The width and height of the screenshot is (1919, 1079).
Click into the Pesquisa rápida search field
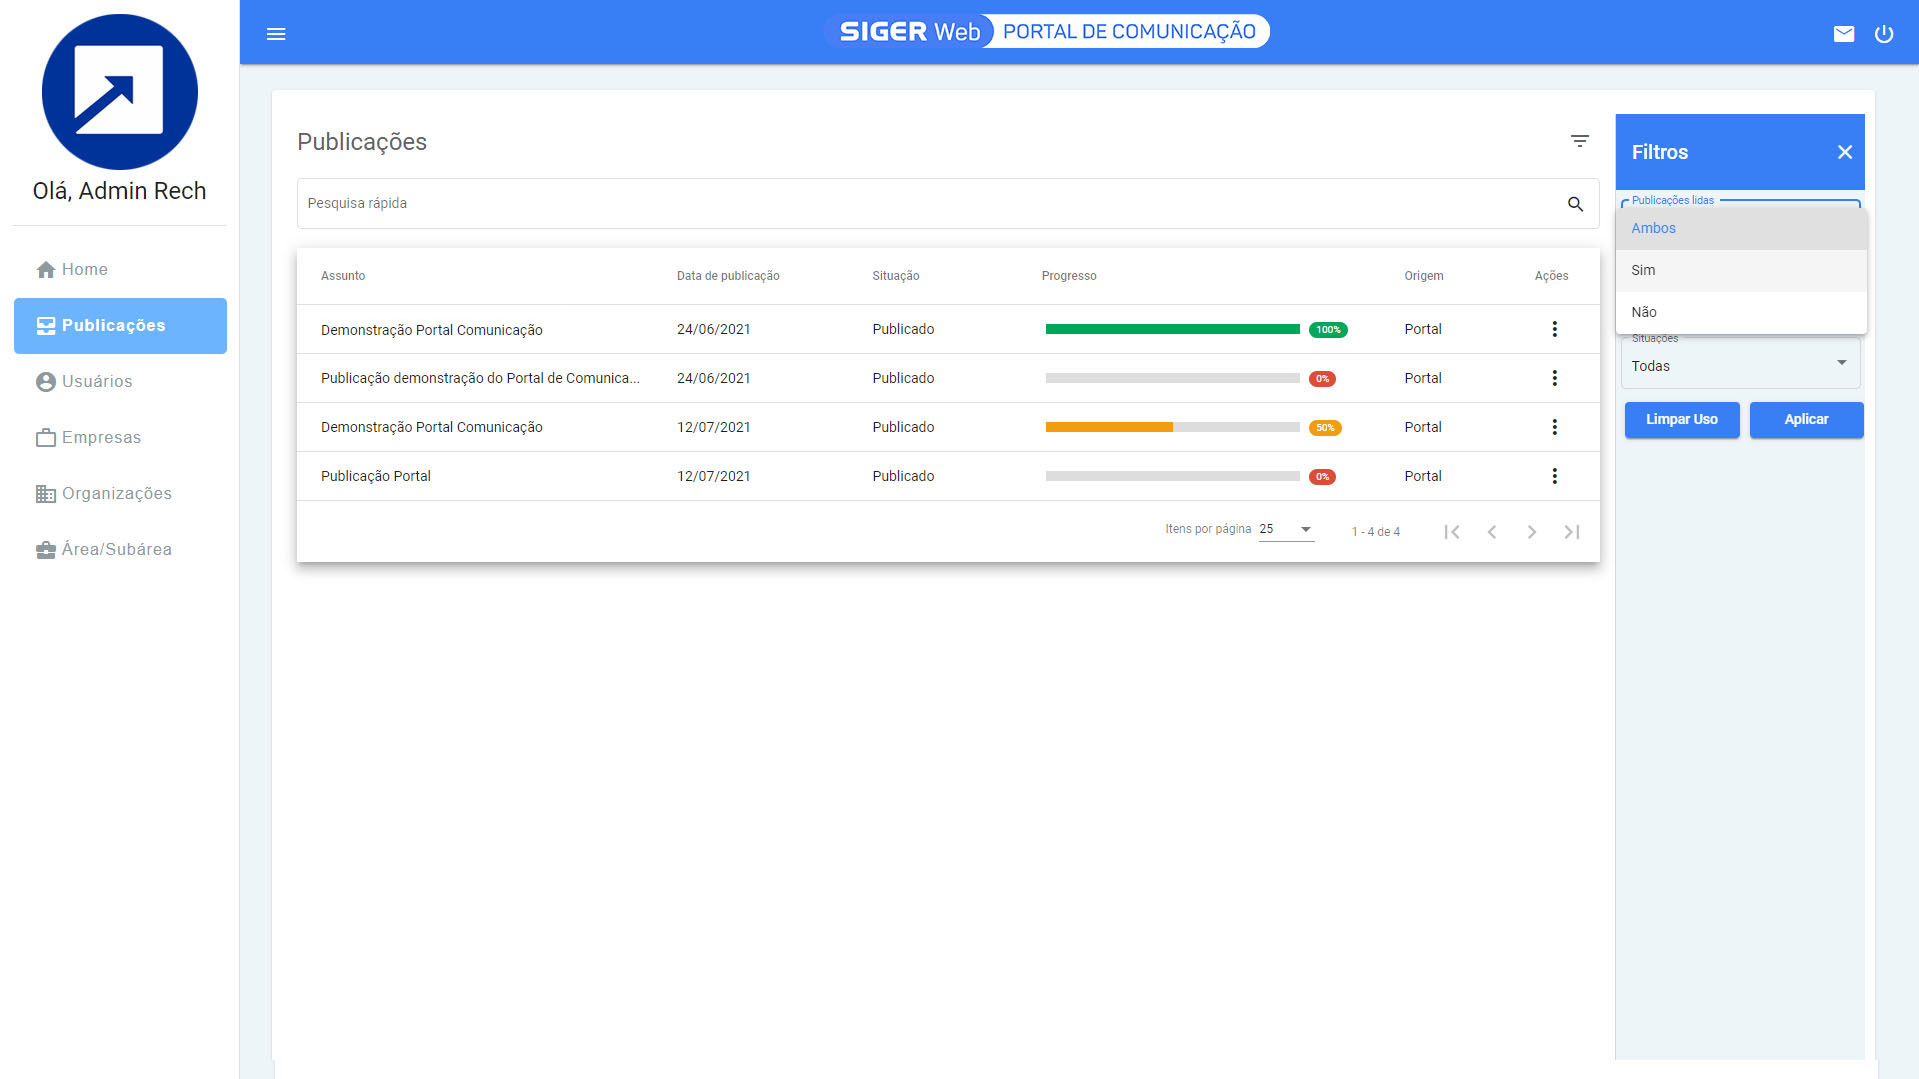[930, 204]
